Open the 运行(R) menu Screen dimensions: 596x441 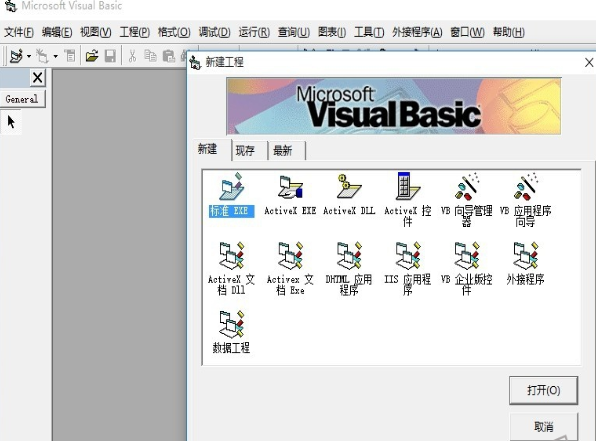[x=254, y=32]
